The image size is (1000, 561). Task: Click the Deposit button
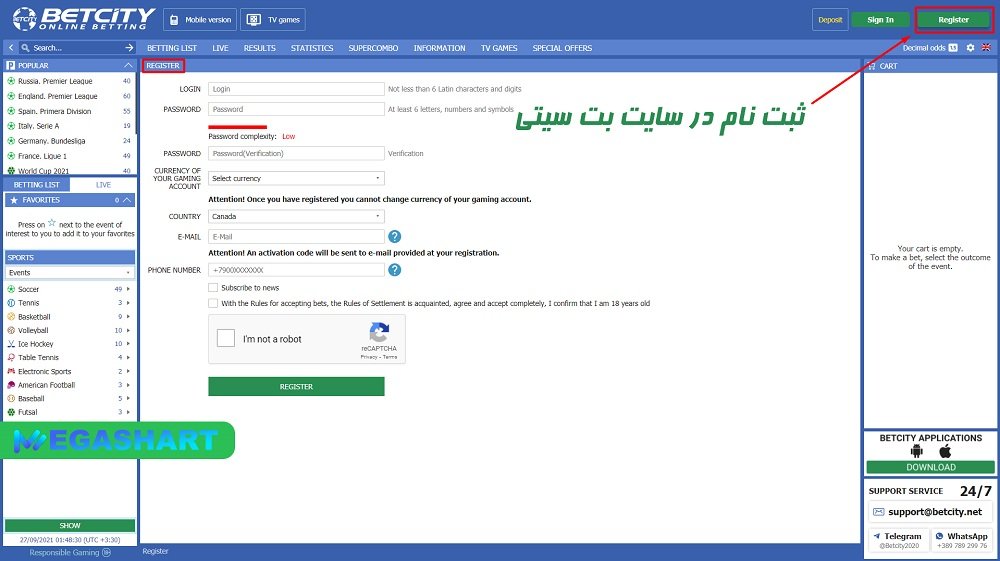pos(830,20)
